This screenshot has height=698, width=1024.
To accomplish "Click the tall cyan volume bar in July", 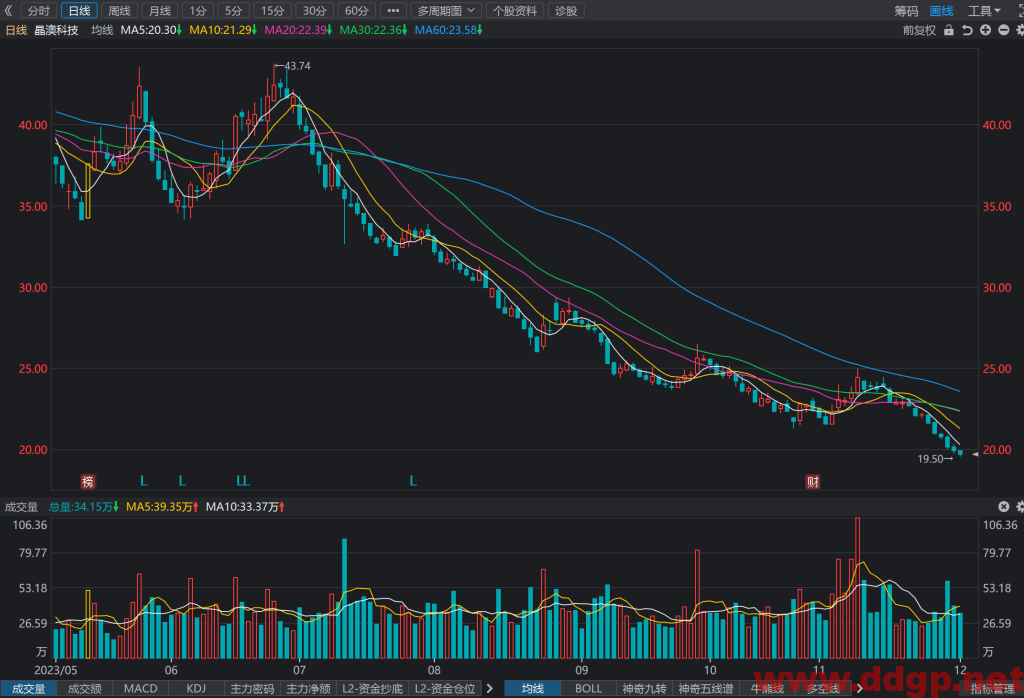I will 344,598.
